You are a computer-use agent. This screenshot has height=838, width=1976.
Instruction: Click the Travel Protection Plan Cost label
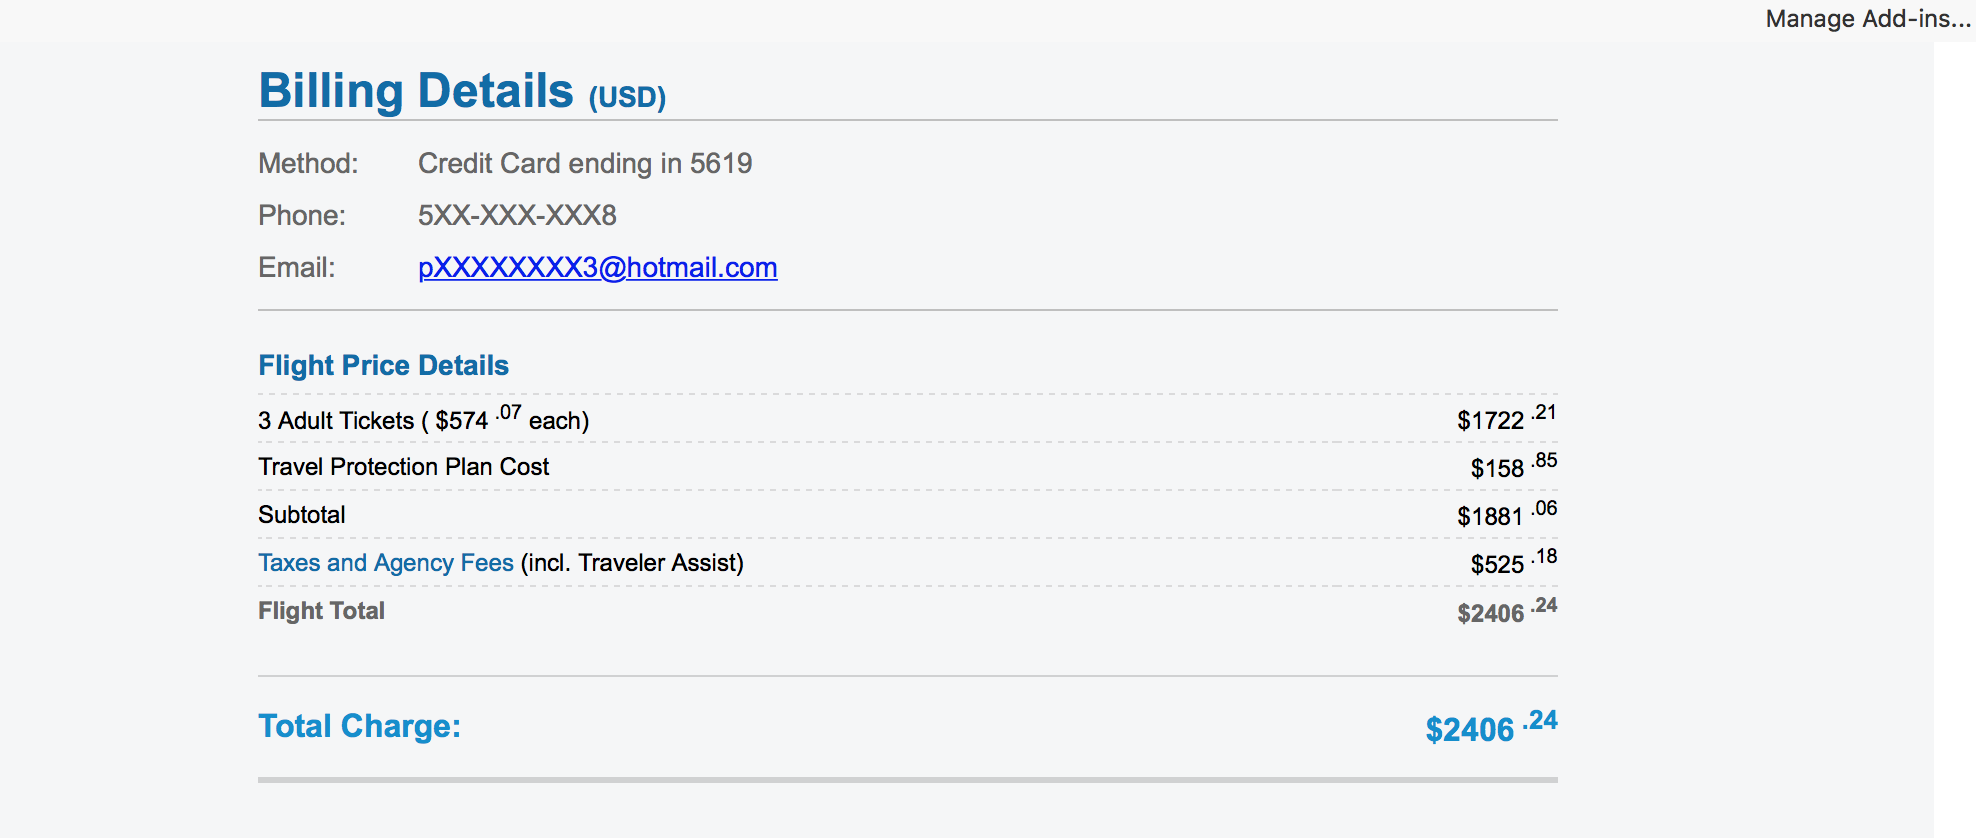tap(403, 467)
